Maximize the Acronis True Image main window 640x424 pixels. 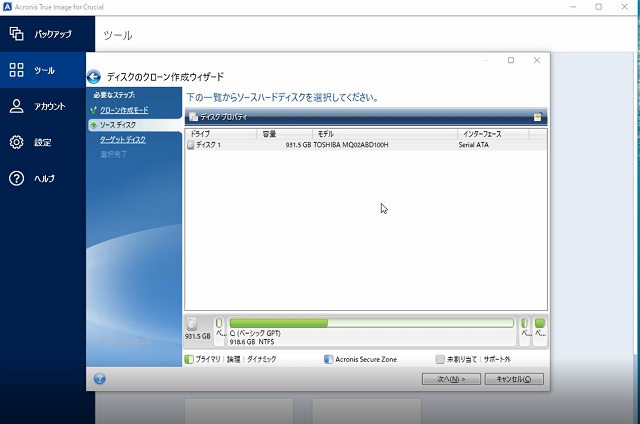(x=598, y=7)
